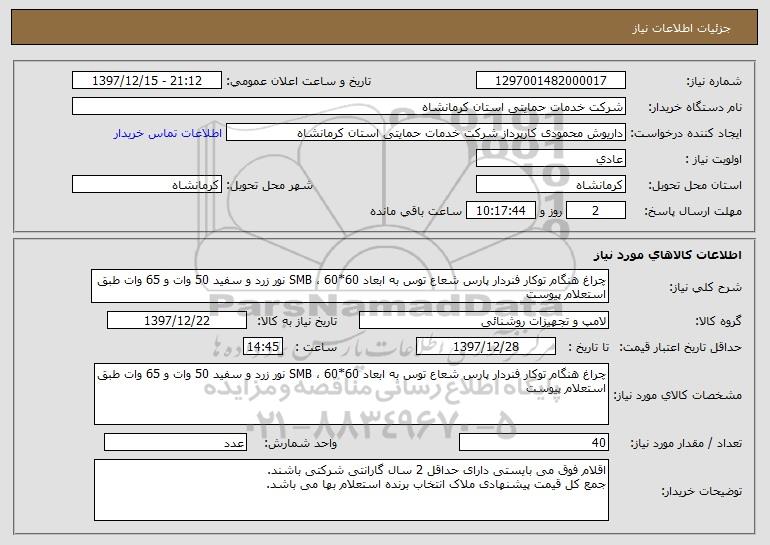Image resolution: width=770 pixels, height=545 pixels.
Task: Click the ساعت field showing 14:45
Action: 263,347
